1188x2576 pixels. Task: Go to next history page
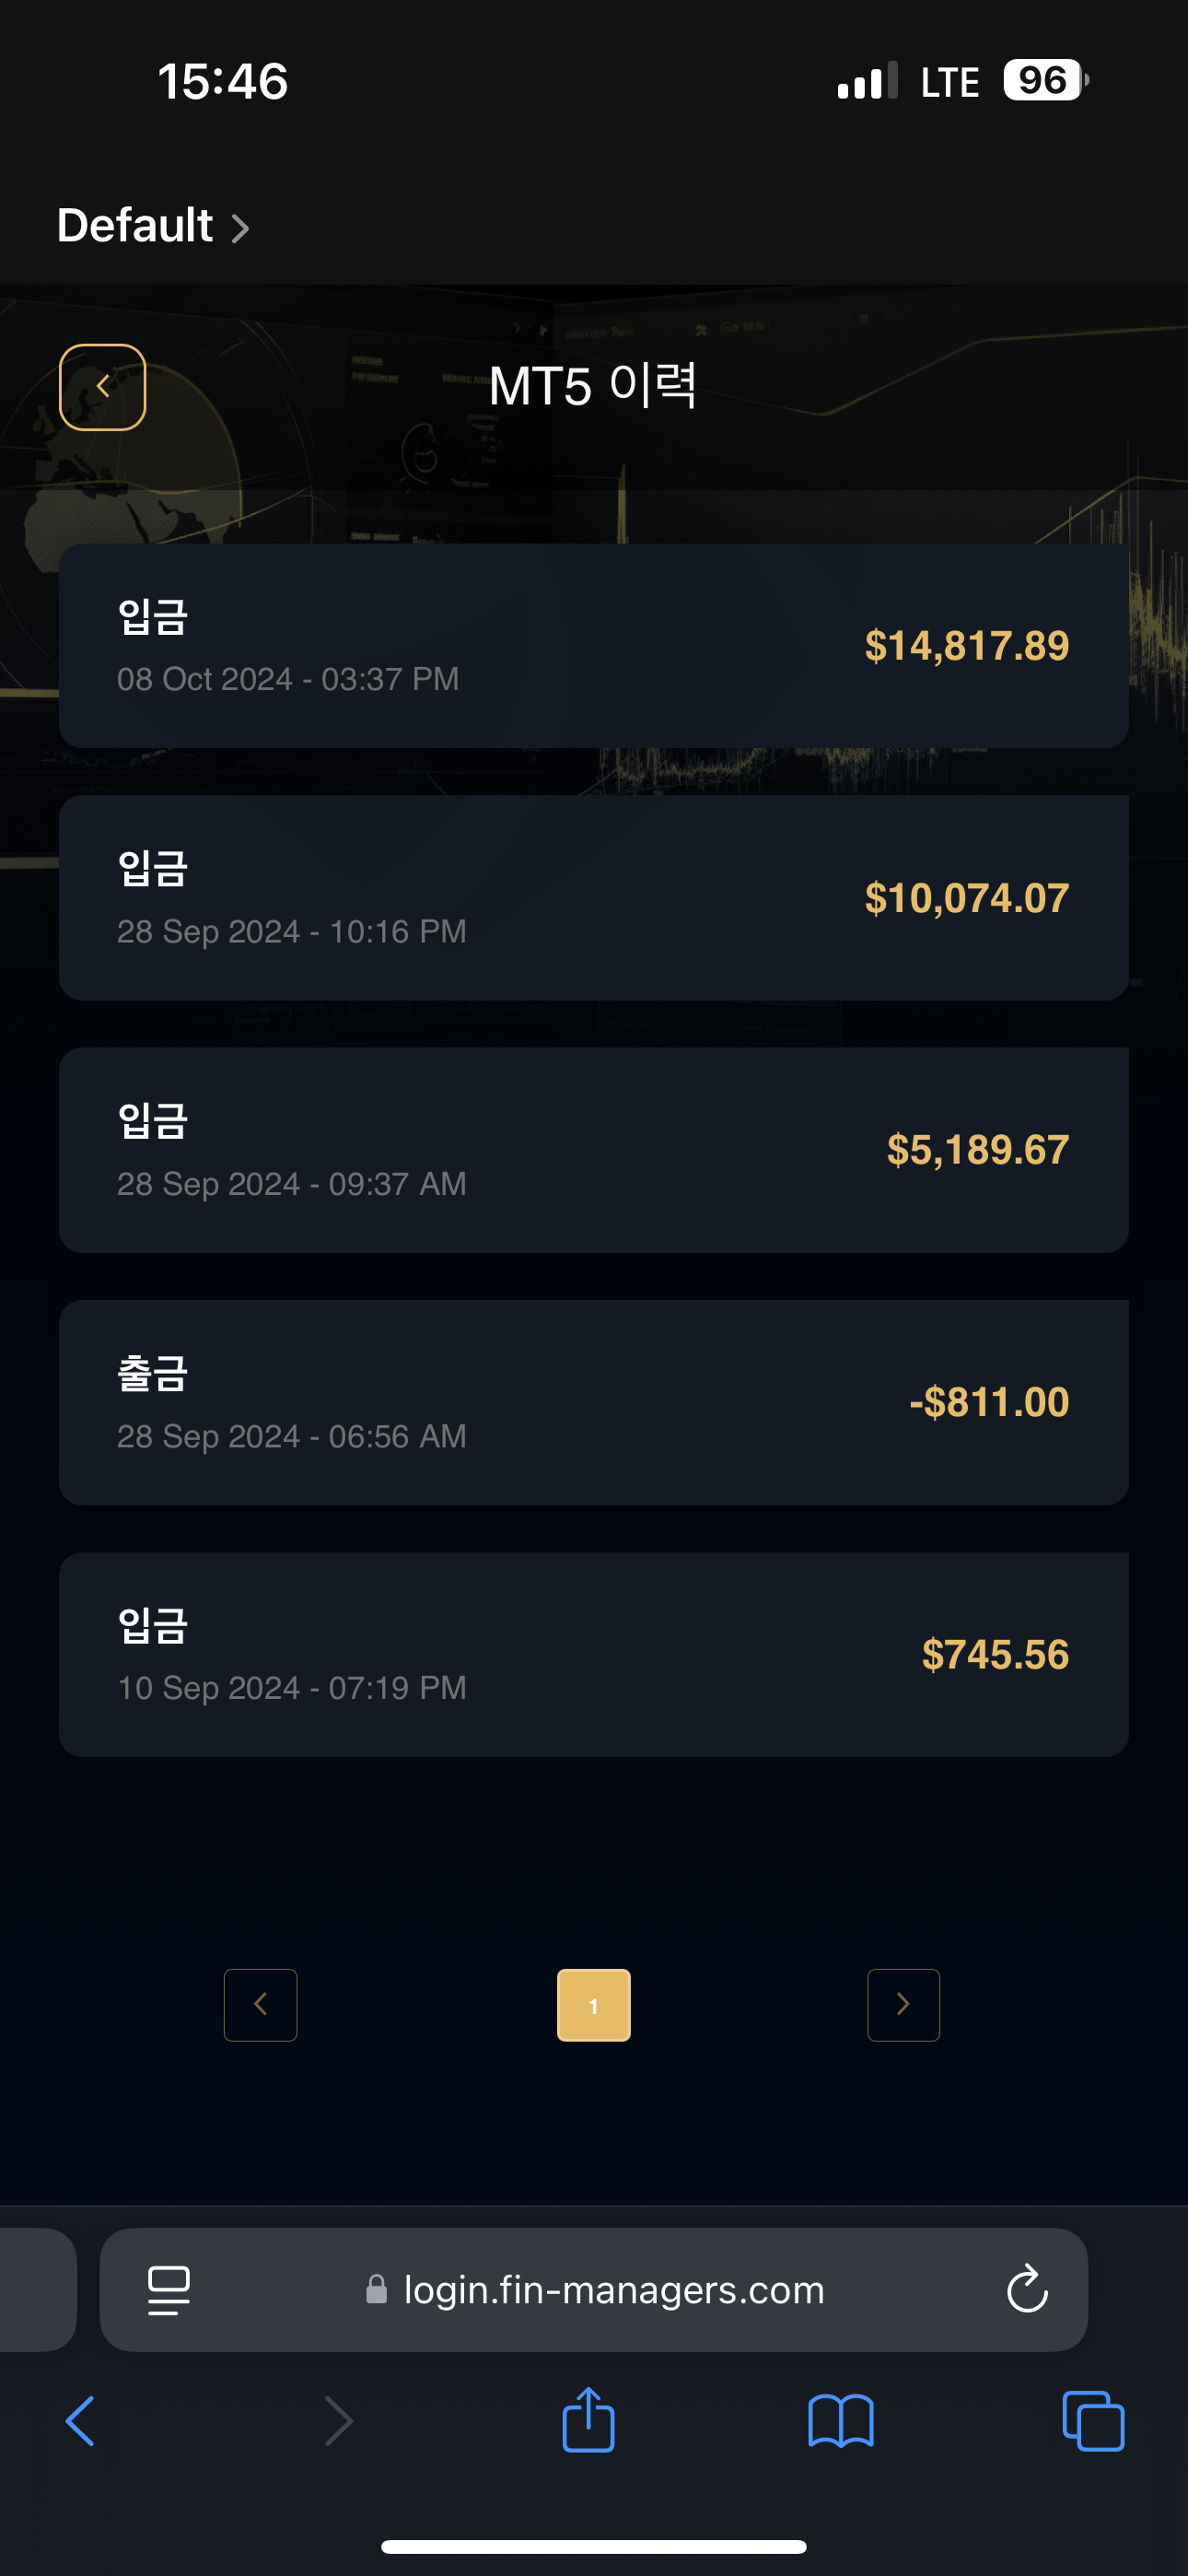(903, 2004)
